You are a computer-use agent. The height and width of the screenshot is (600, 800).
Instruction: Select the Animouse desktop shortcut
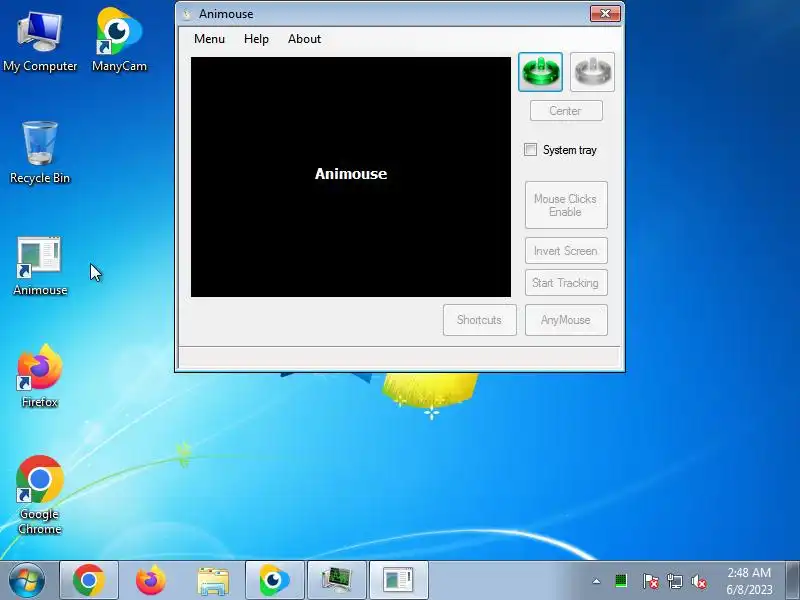tap(40, 266)
